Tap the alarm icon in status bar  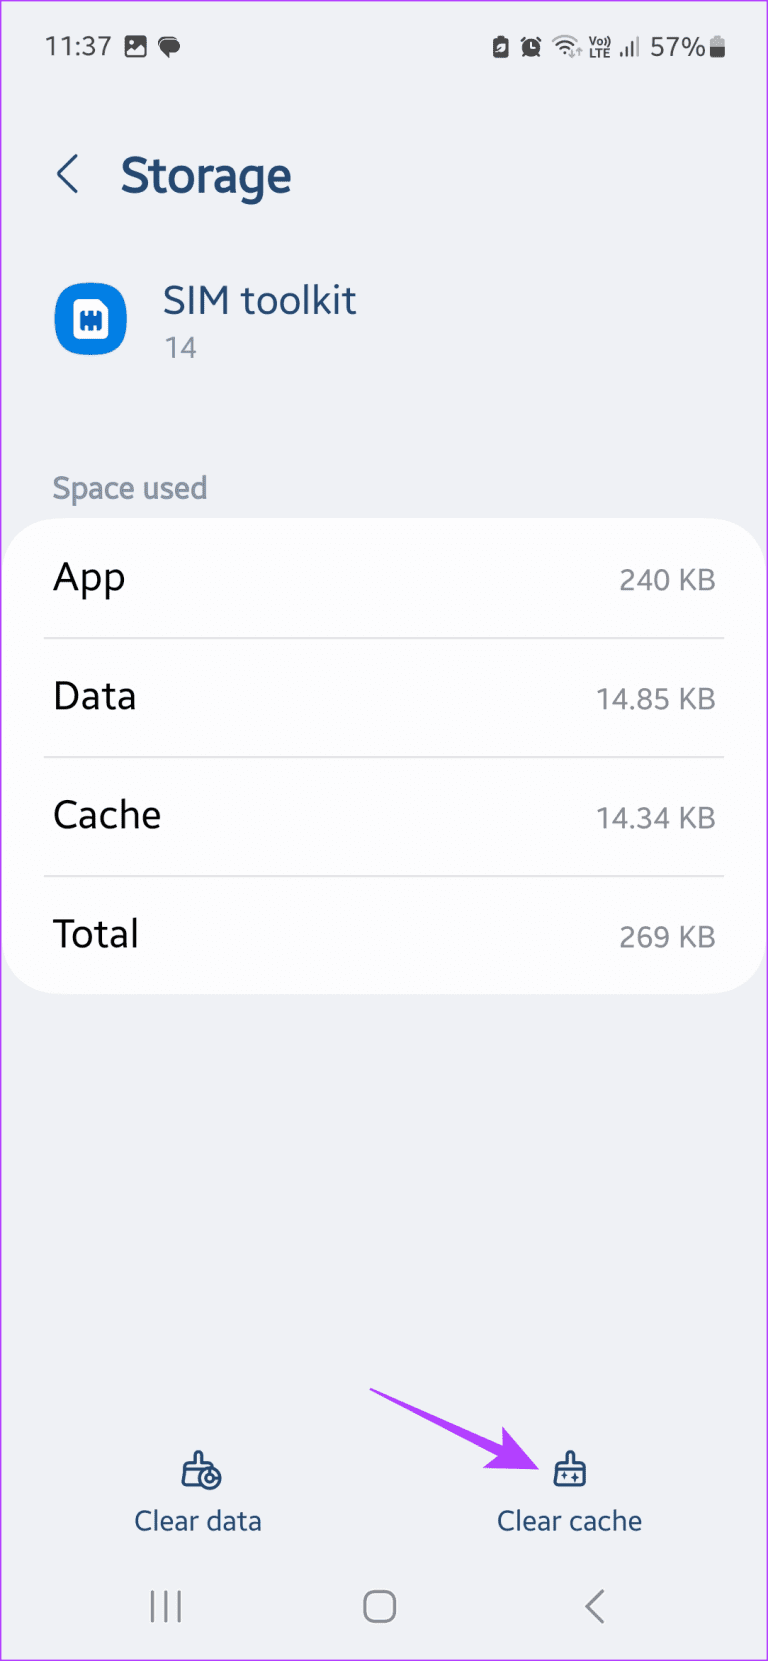click(x=531, y=47)
